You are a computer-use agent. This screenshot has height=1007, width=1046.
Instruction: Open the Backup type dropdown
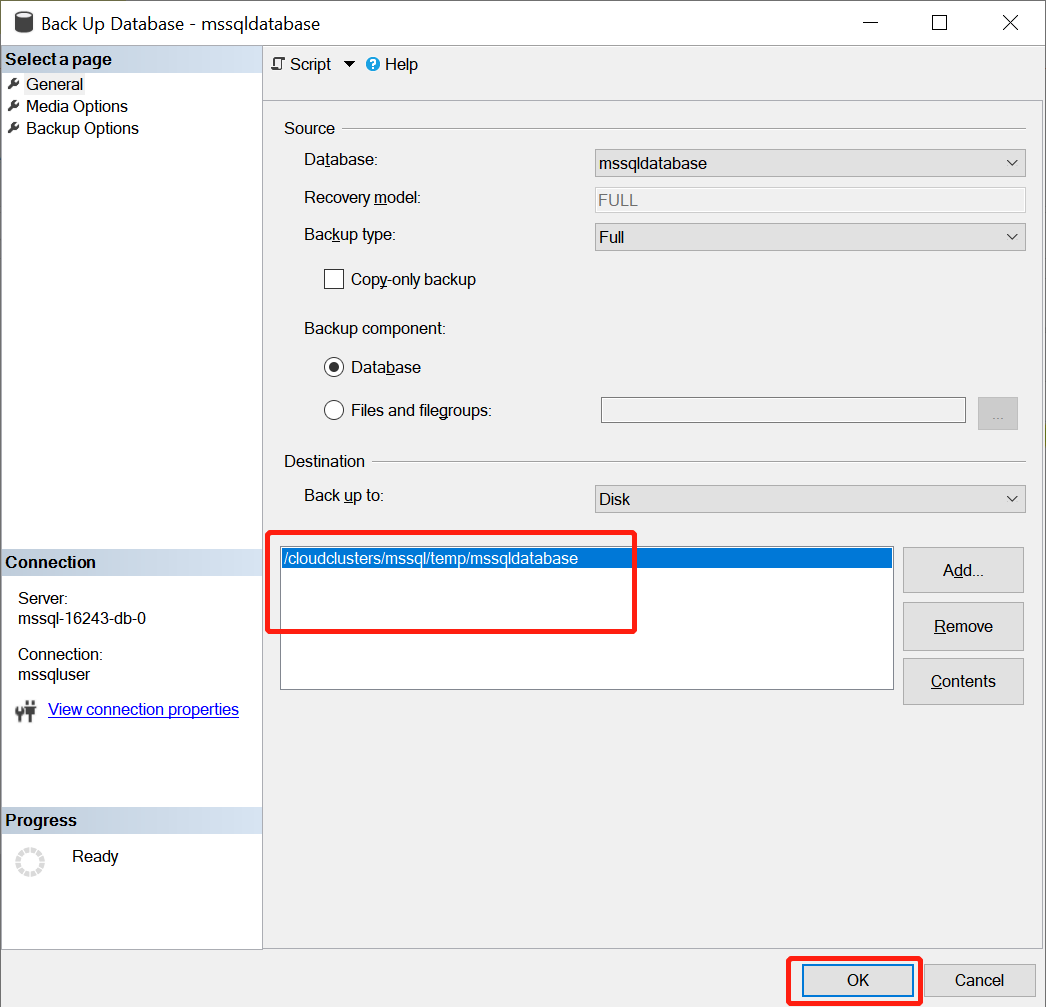[1011, 237]
